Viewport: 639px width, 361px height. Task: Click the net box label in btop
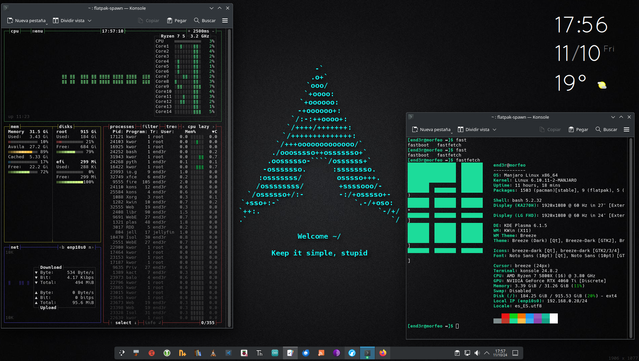coord(15,247)
